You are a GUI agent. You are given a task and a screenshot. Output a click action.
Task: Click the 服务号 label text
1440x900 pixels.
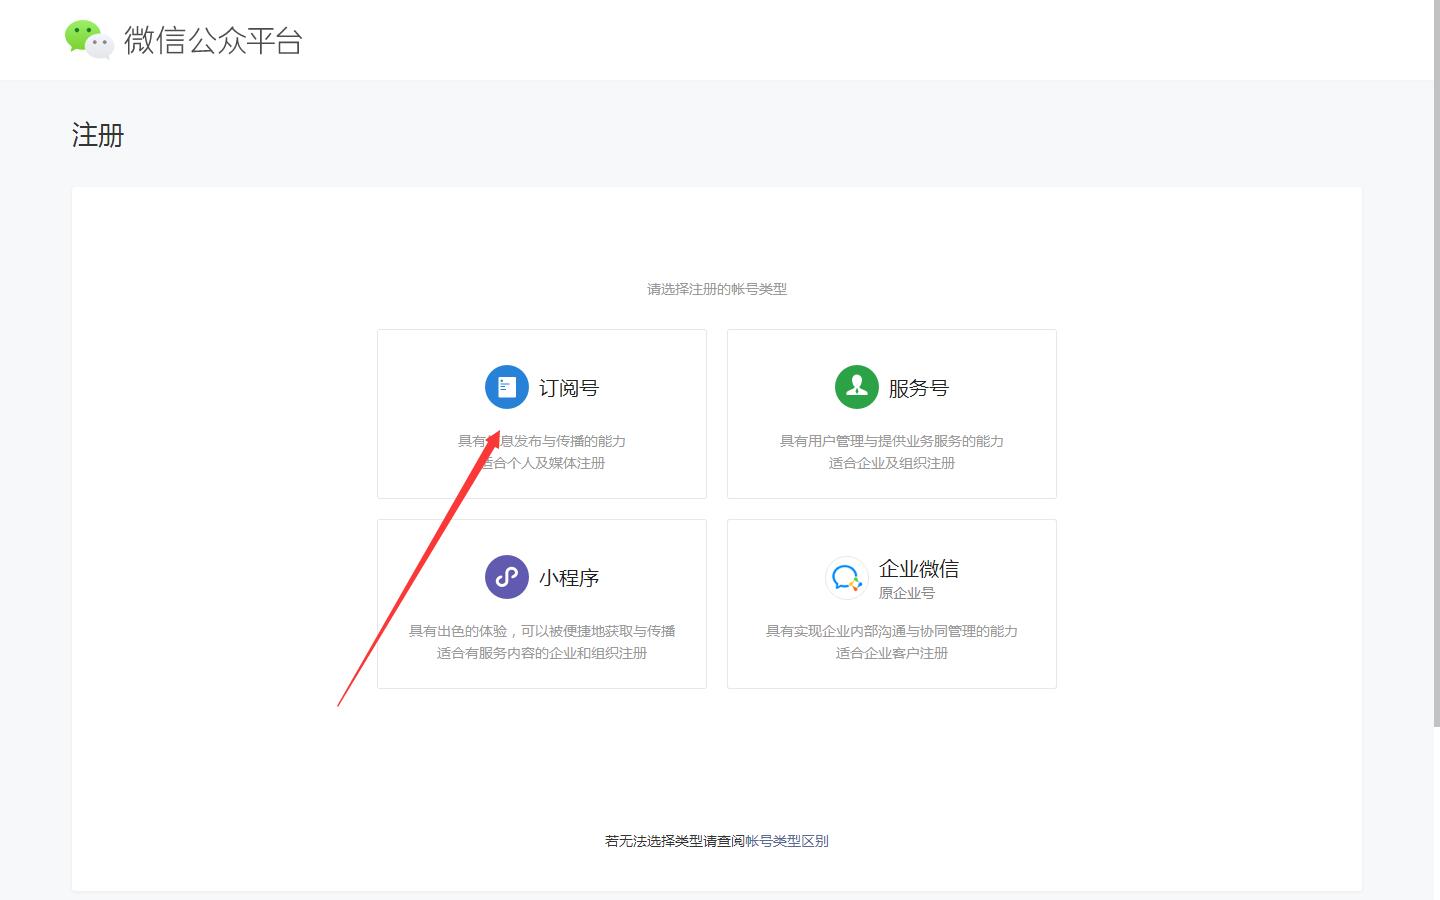[918, 388]
